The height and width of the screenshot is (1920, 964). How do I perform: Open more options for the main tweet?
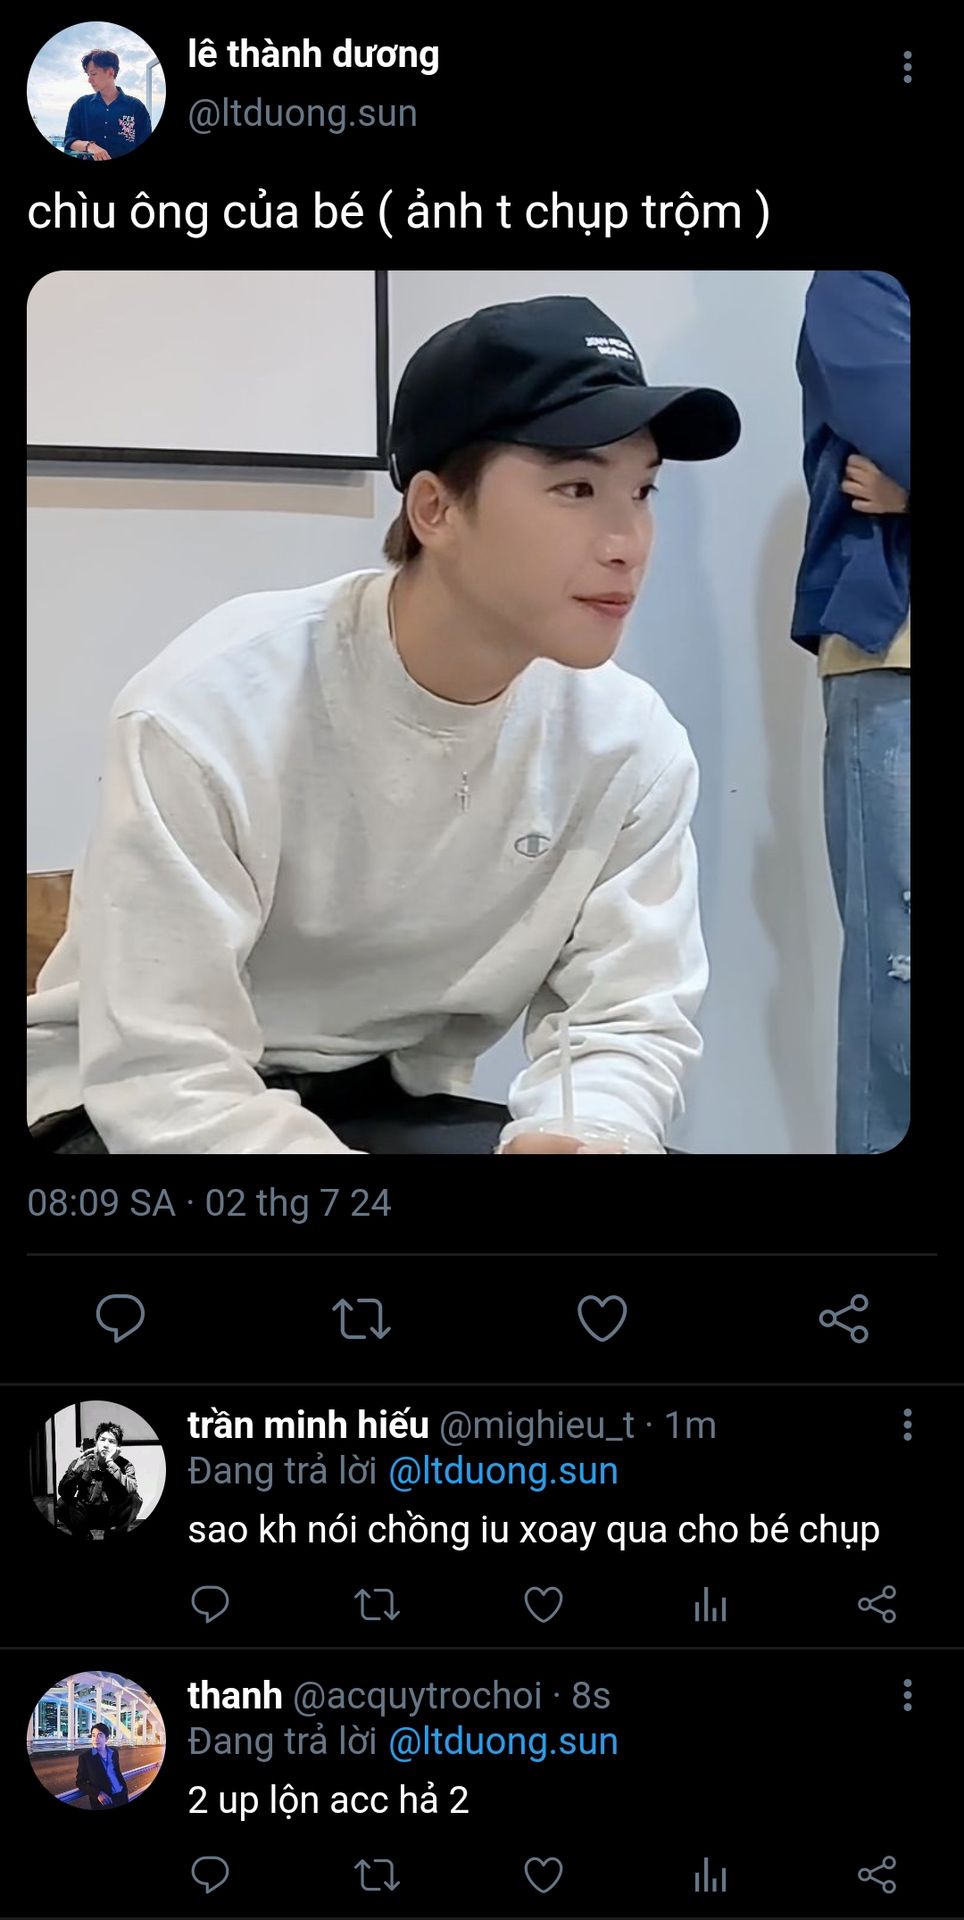point(907,67)
